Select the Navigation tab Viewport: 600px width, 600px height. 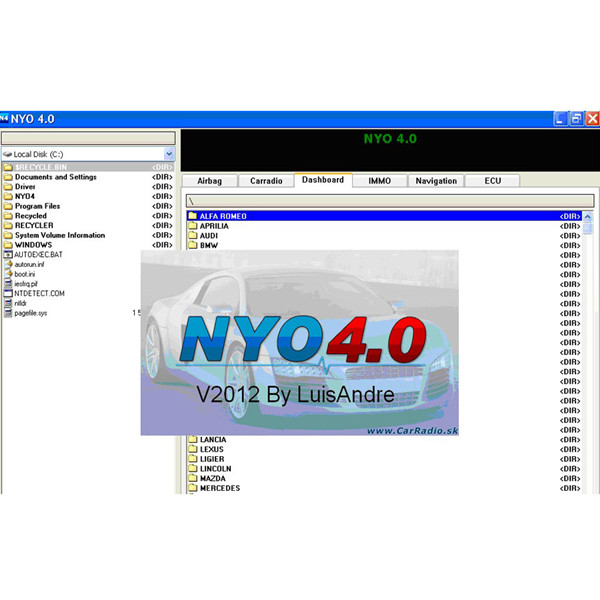click(436, 181)
